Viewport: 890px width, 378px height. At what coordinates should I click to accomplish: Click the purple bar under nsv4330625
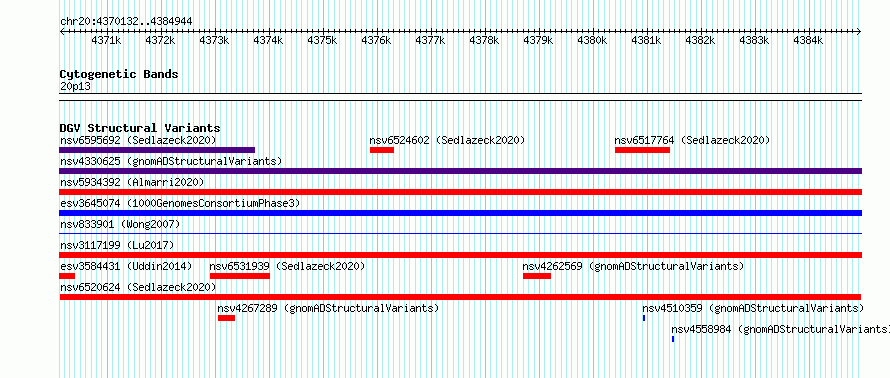point(460,171)
